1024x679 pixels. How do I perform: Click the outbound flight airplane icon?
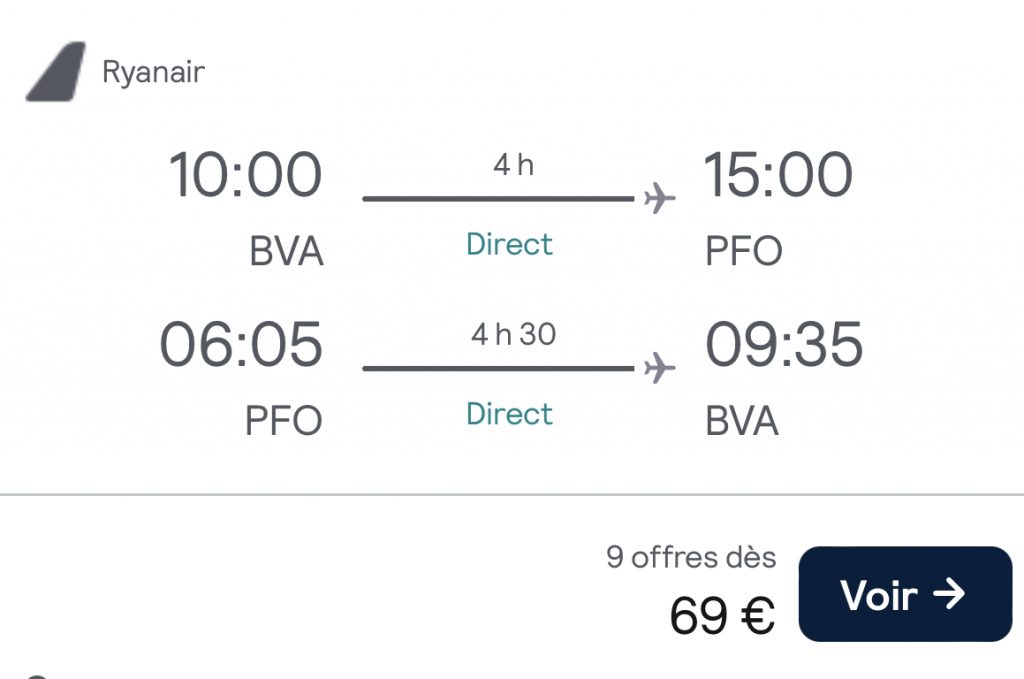point(659,199)
